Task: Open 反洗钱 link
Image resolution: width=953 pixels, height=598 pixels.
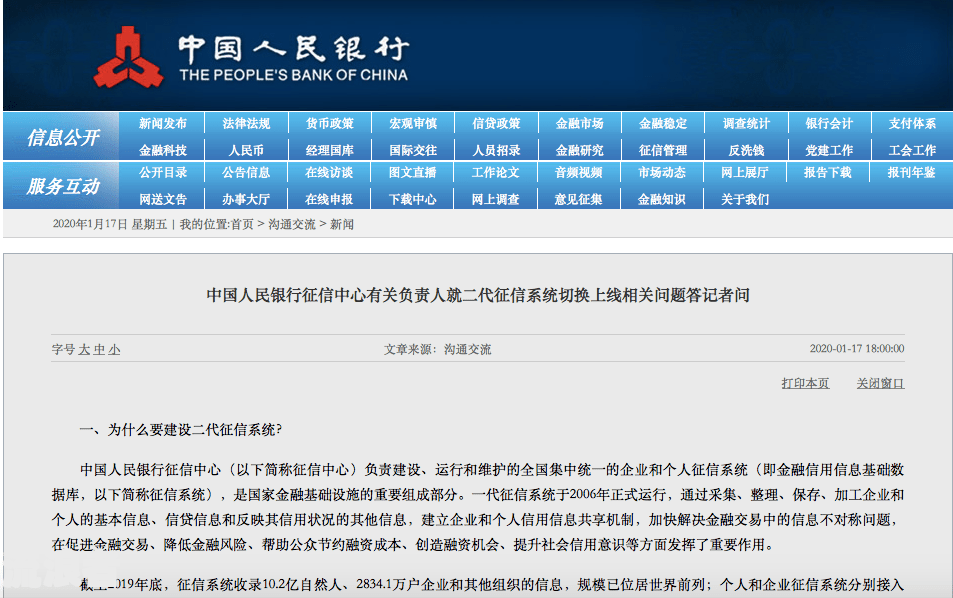Action: 746,150
